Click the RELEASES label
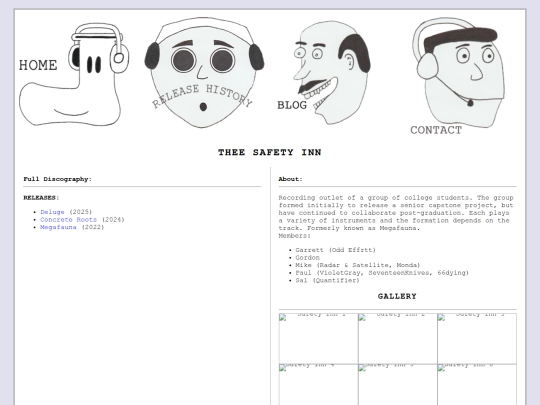540x405 pixels. [x=41, y=198]
